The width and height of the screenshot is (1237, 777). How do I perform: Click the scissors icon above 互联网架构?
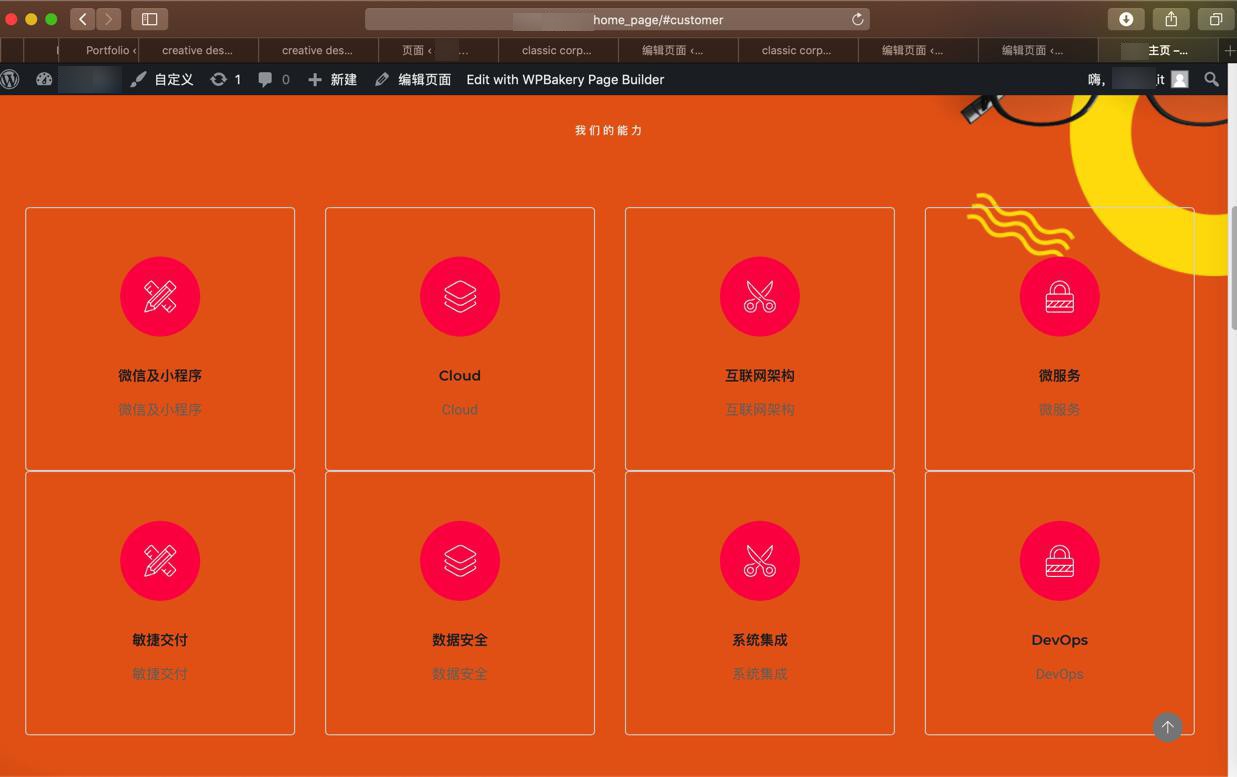click(x=760, y=297)
